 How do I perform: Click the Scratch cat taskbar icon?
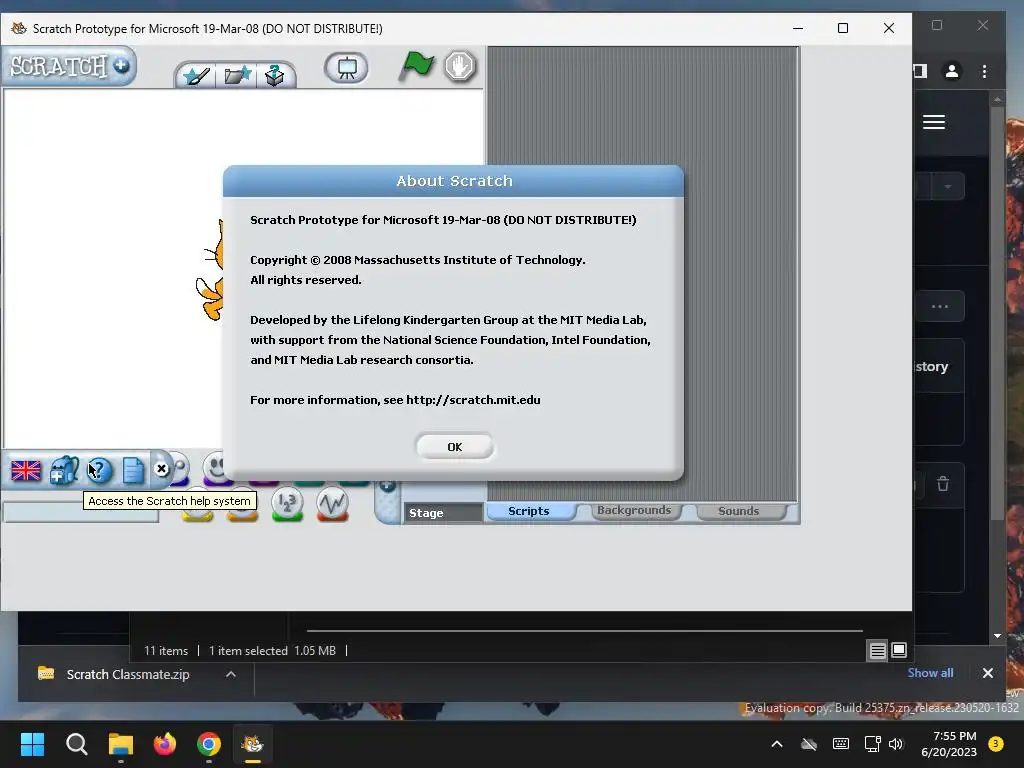tap(253, 744)
